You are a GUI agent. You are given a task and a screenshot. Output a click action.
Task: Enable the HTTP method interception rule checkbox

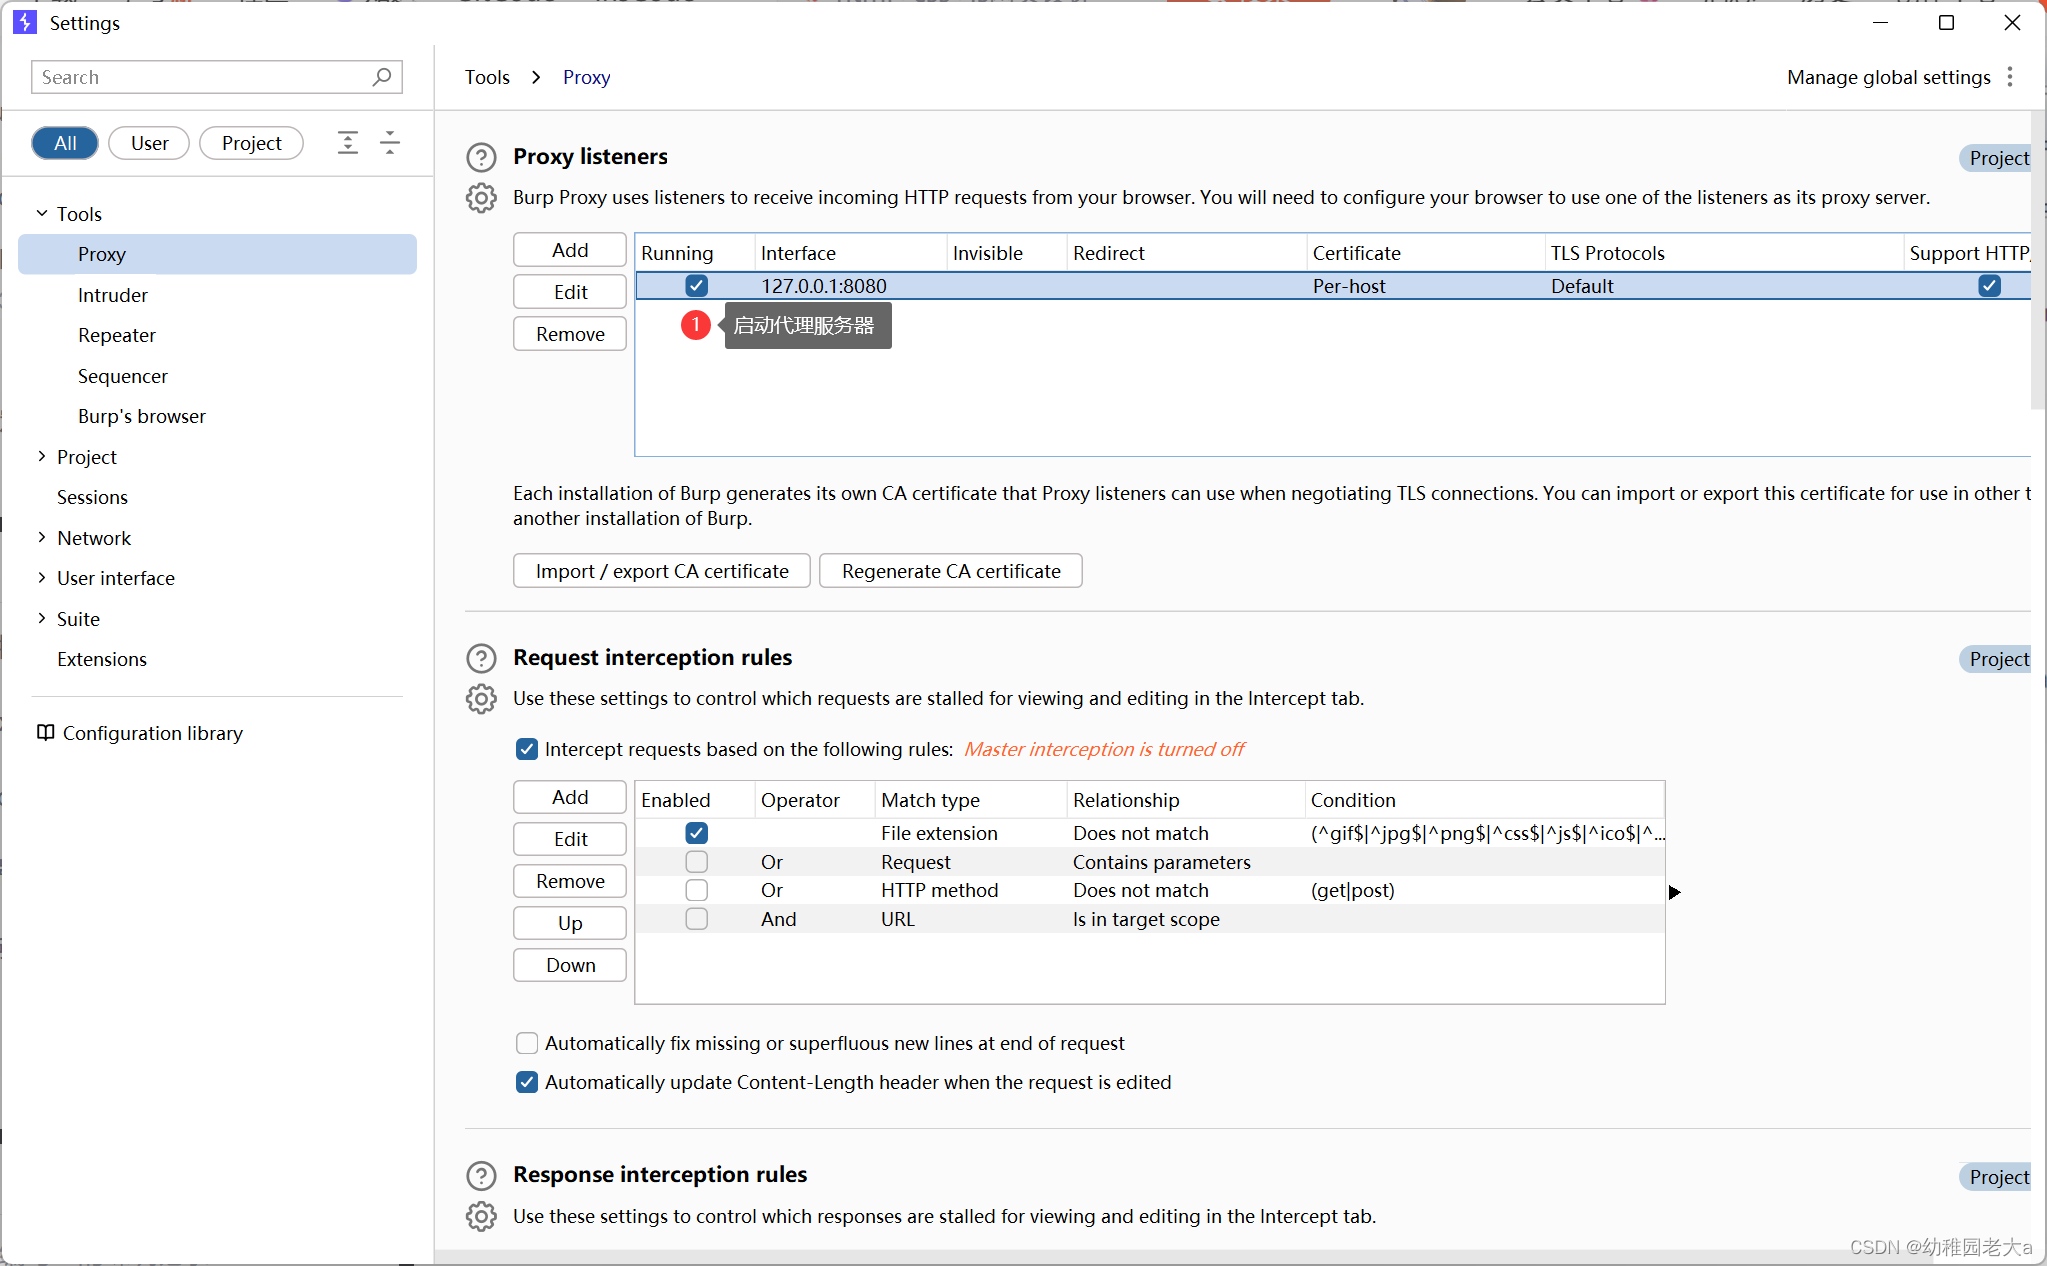coord(697,890)
